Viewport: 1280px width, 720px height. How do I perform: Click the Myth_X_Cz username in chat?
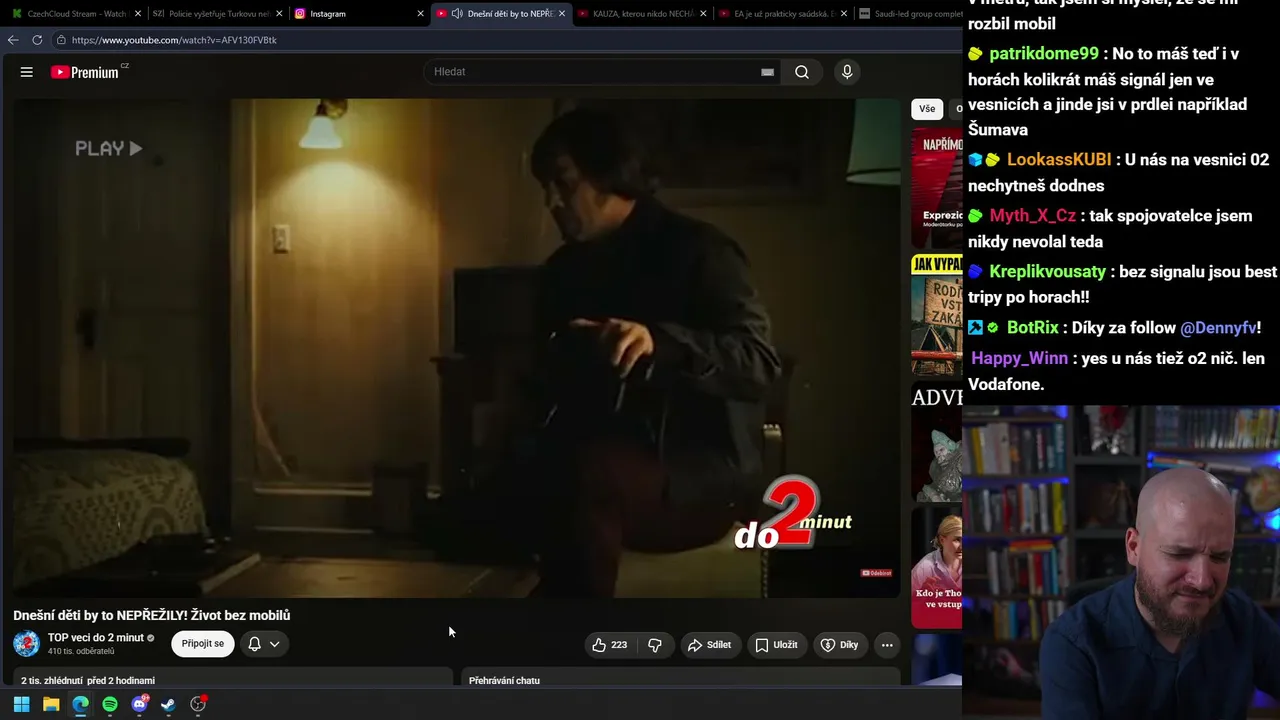coord(1033,216)
